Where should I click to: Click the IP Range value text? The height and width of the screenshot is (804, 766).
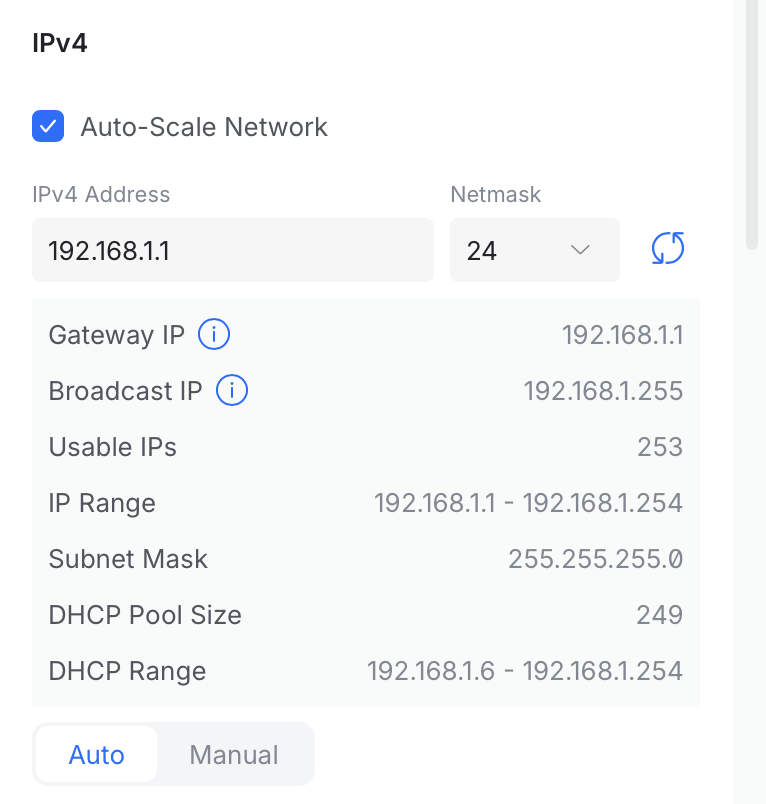pyautogui.click(x=528, y=502)
